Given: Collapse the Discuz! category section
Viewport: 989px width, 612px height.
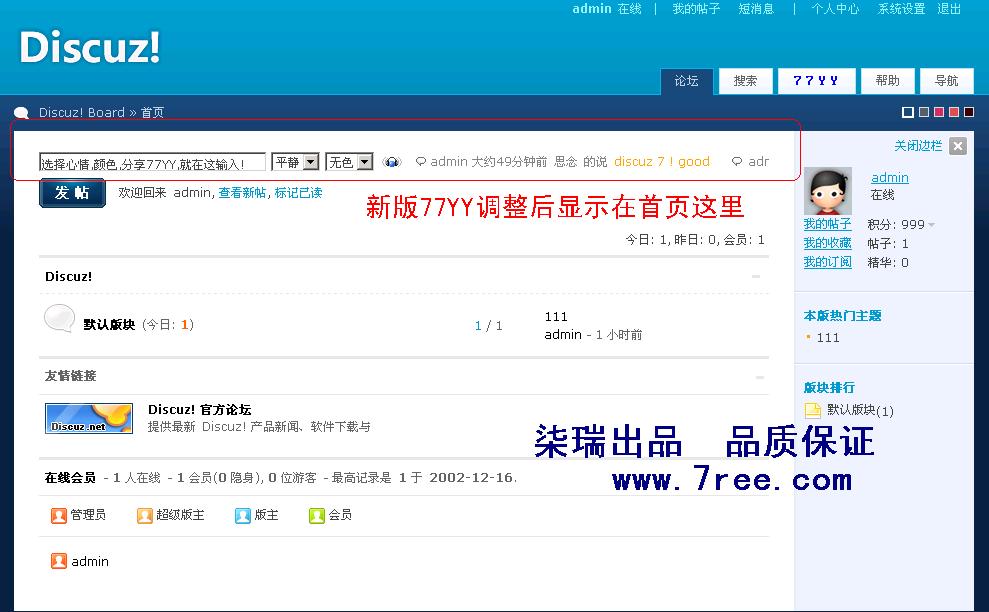Looking at the screenshot, I should 756,276.
